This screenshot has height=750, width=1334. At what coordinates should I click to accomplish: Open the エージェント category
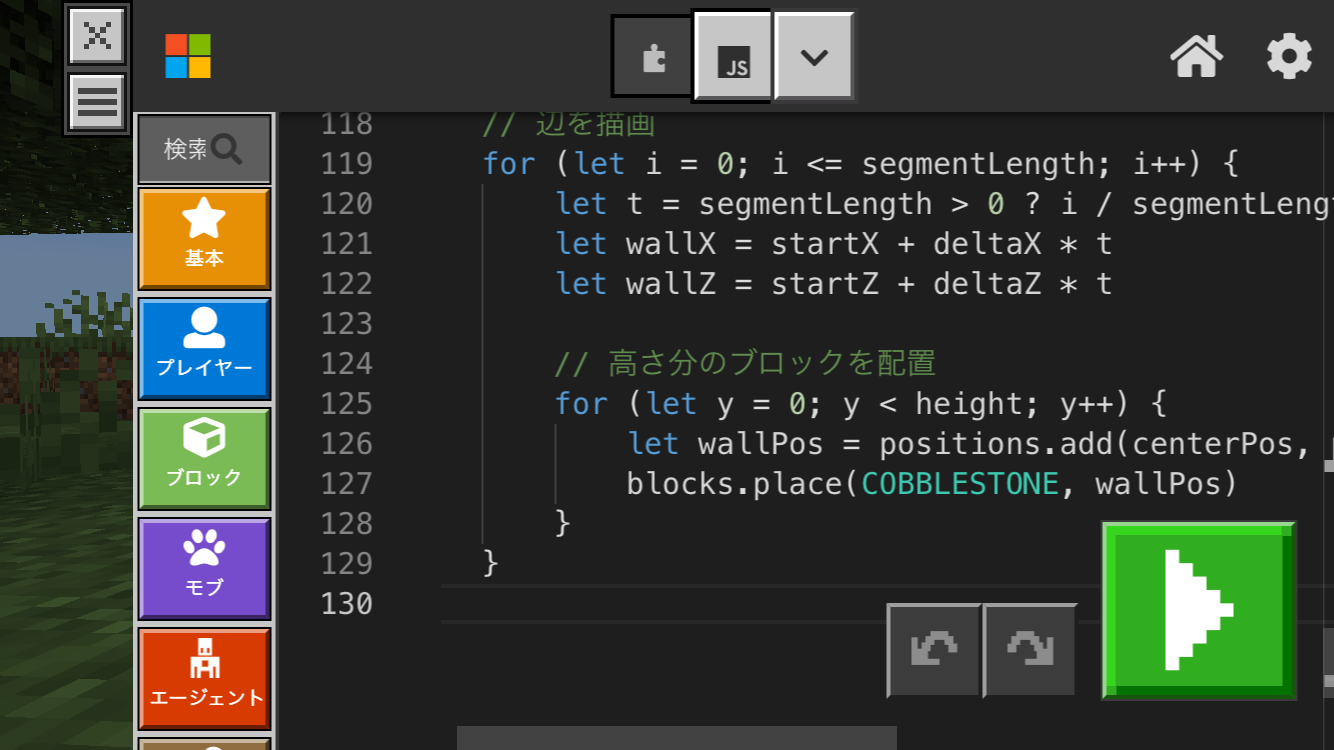[204, 678]
